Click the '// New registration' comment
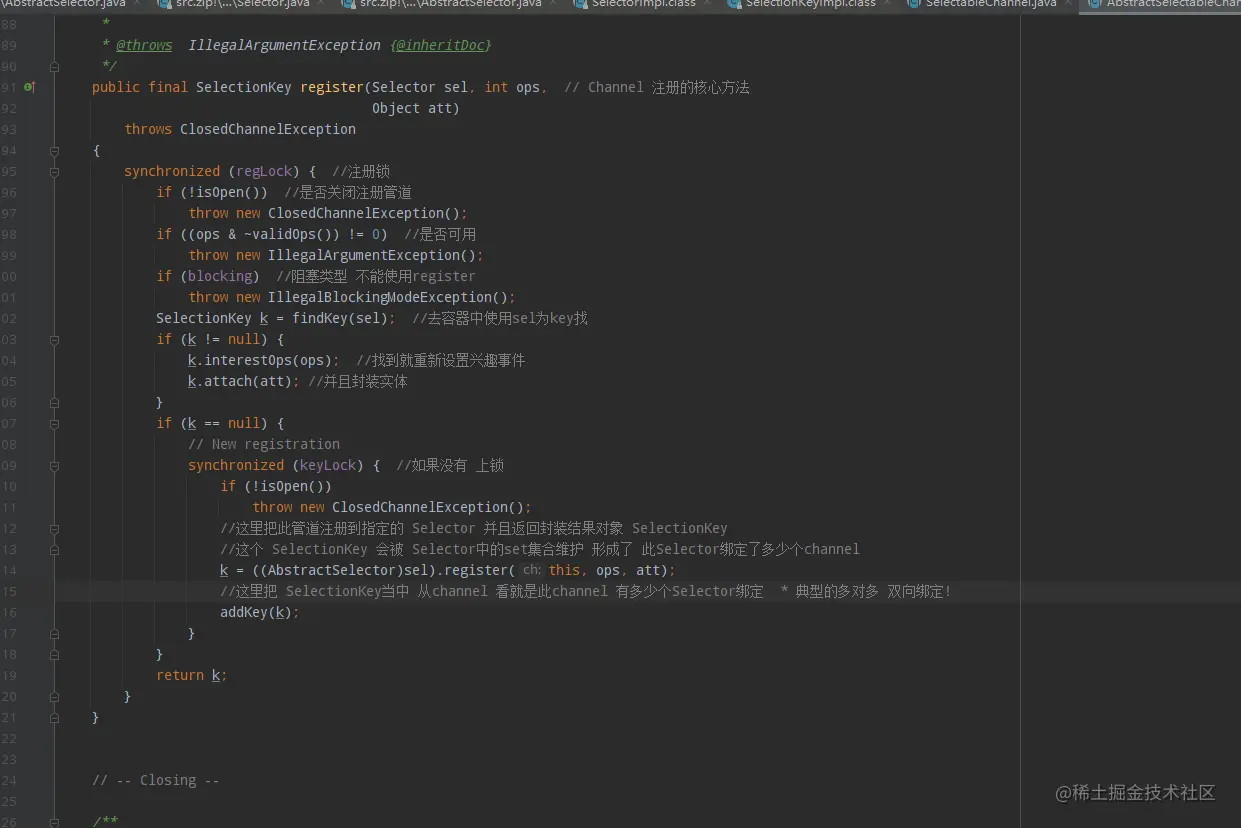 (x=264, y=444)
